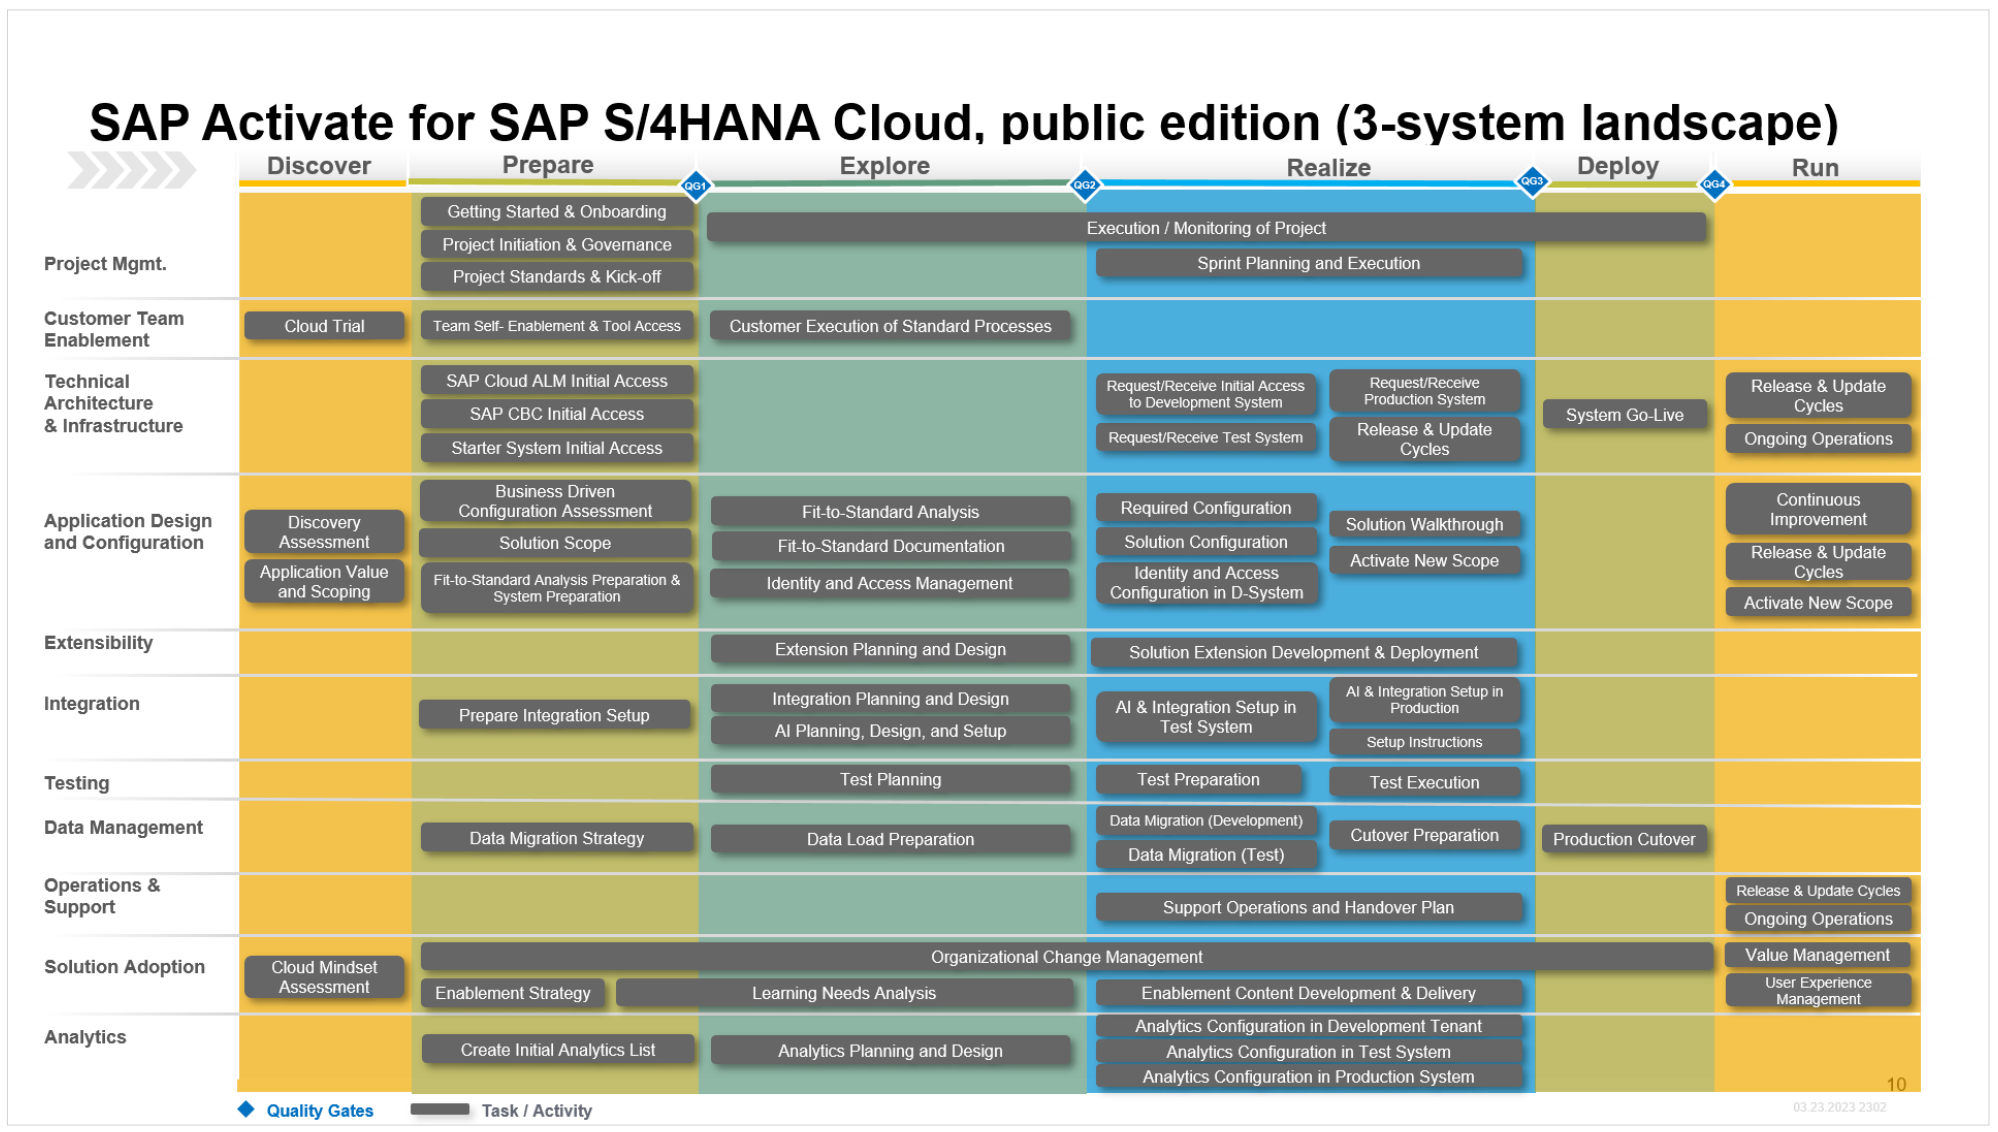Viewport: 1998px width, 1132px height.
Task: Click Sprint Planning and Execution task
Action: point(1309,263)
